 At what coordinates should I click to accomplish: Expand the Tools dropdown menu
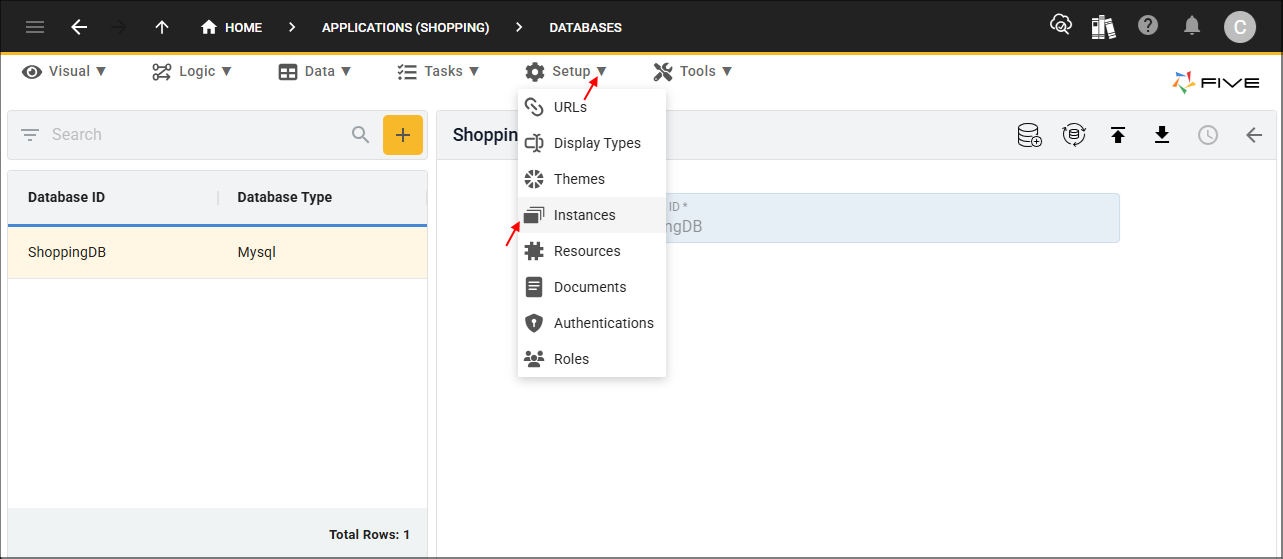pyautogui.click(x=693, y=71)
